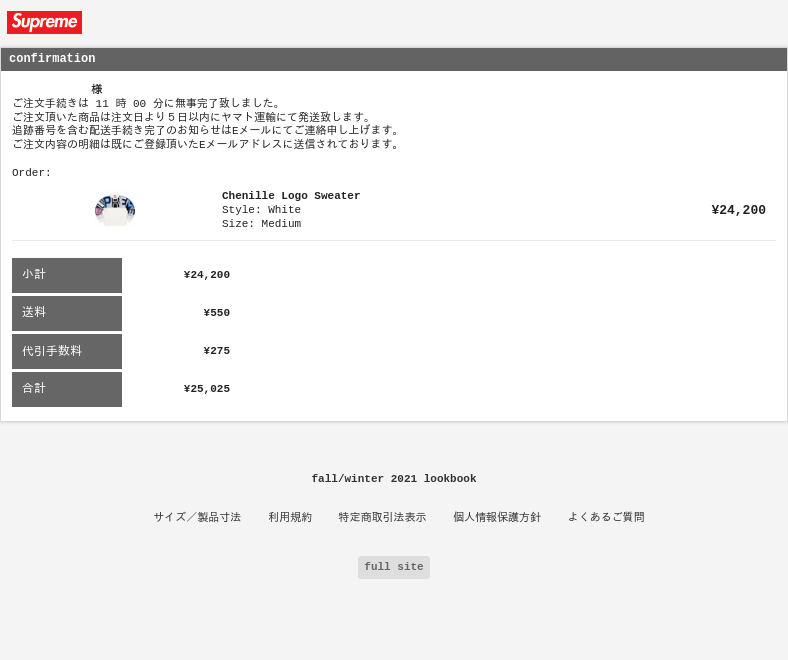Open the fall/winter 2021 lookbook link

[x=393, y=479]
